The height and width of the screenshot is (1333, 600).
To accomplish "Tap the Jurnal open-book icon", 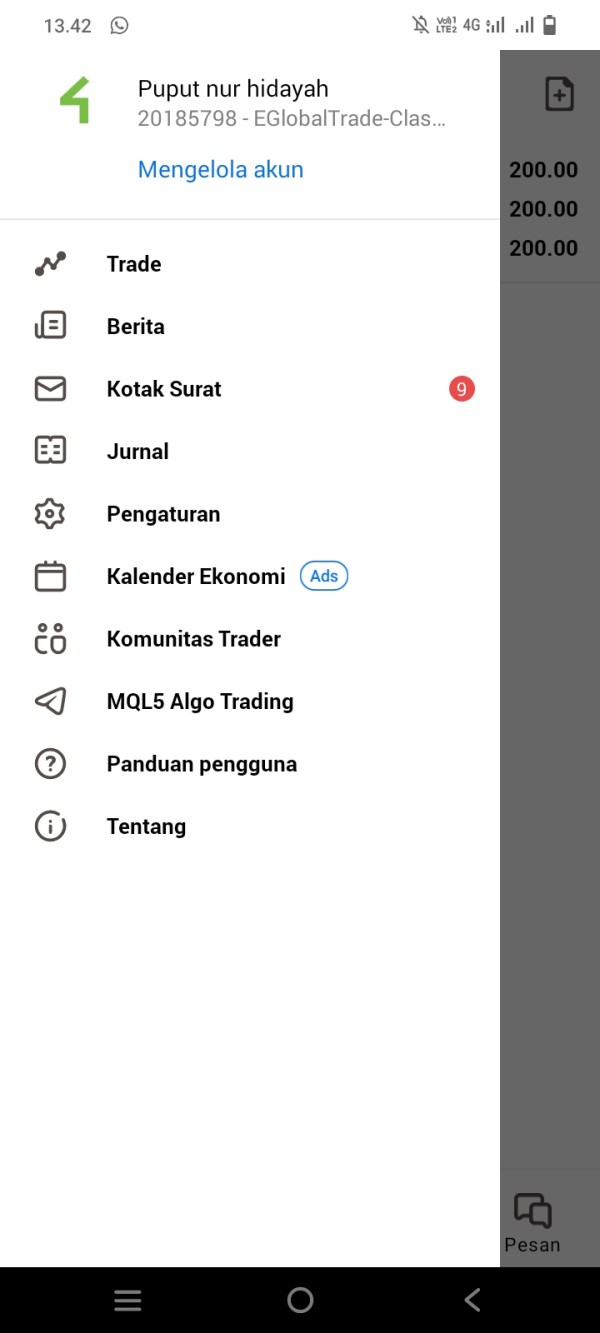I will [x=50, y=451].
